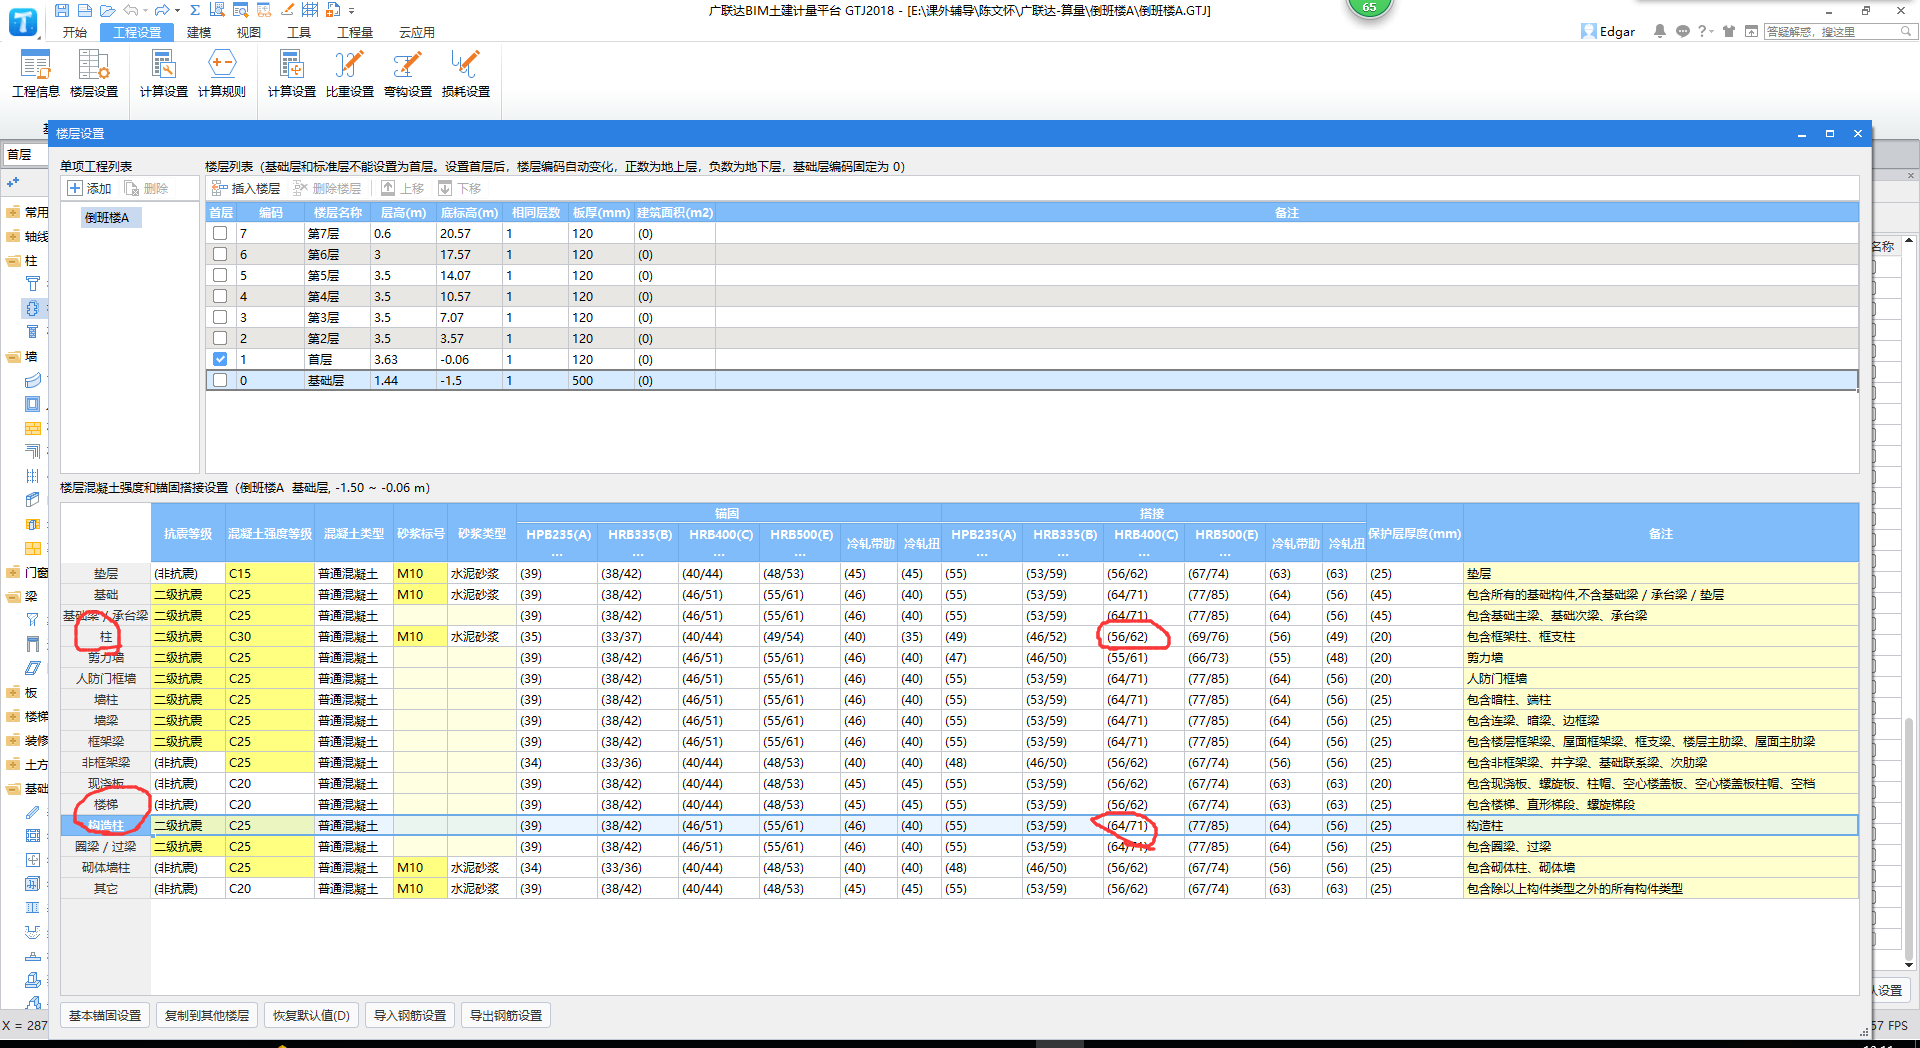Open 损耗设置 loss settings tool

pyautogui.click(x=466, y=74)
